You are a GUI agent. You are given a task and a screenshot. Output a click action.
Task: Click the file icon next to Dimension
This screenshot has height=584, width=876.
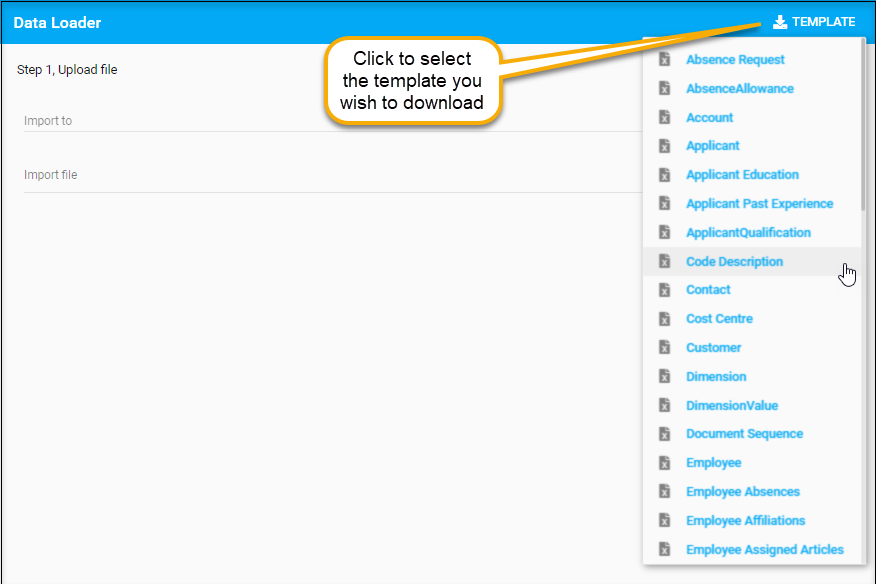(664, 377)
